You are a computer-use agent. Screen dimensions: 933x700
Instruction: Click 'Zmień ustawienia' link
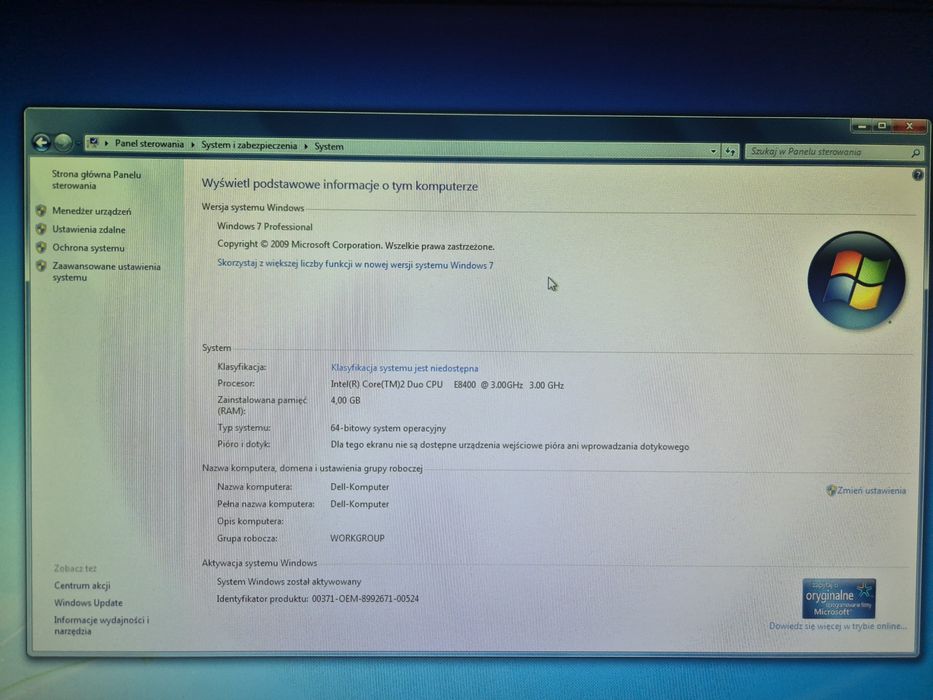click(871, 491)
